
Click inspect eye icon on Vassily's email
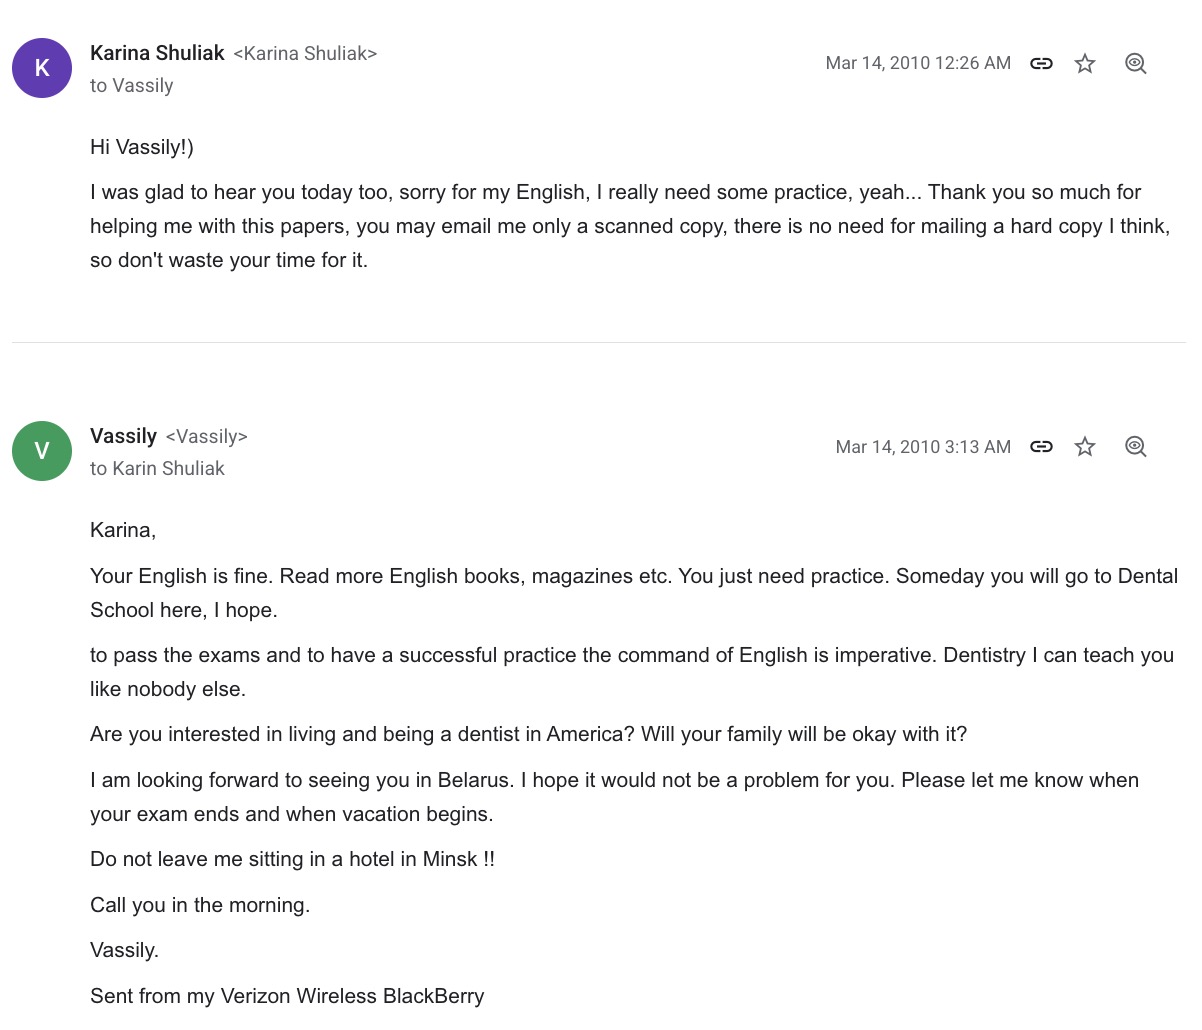(1135, 446)
